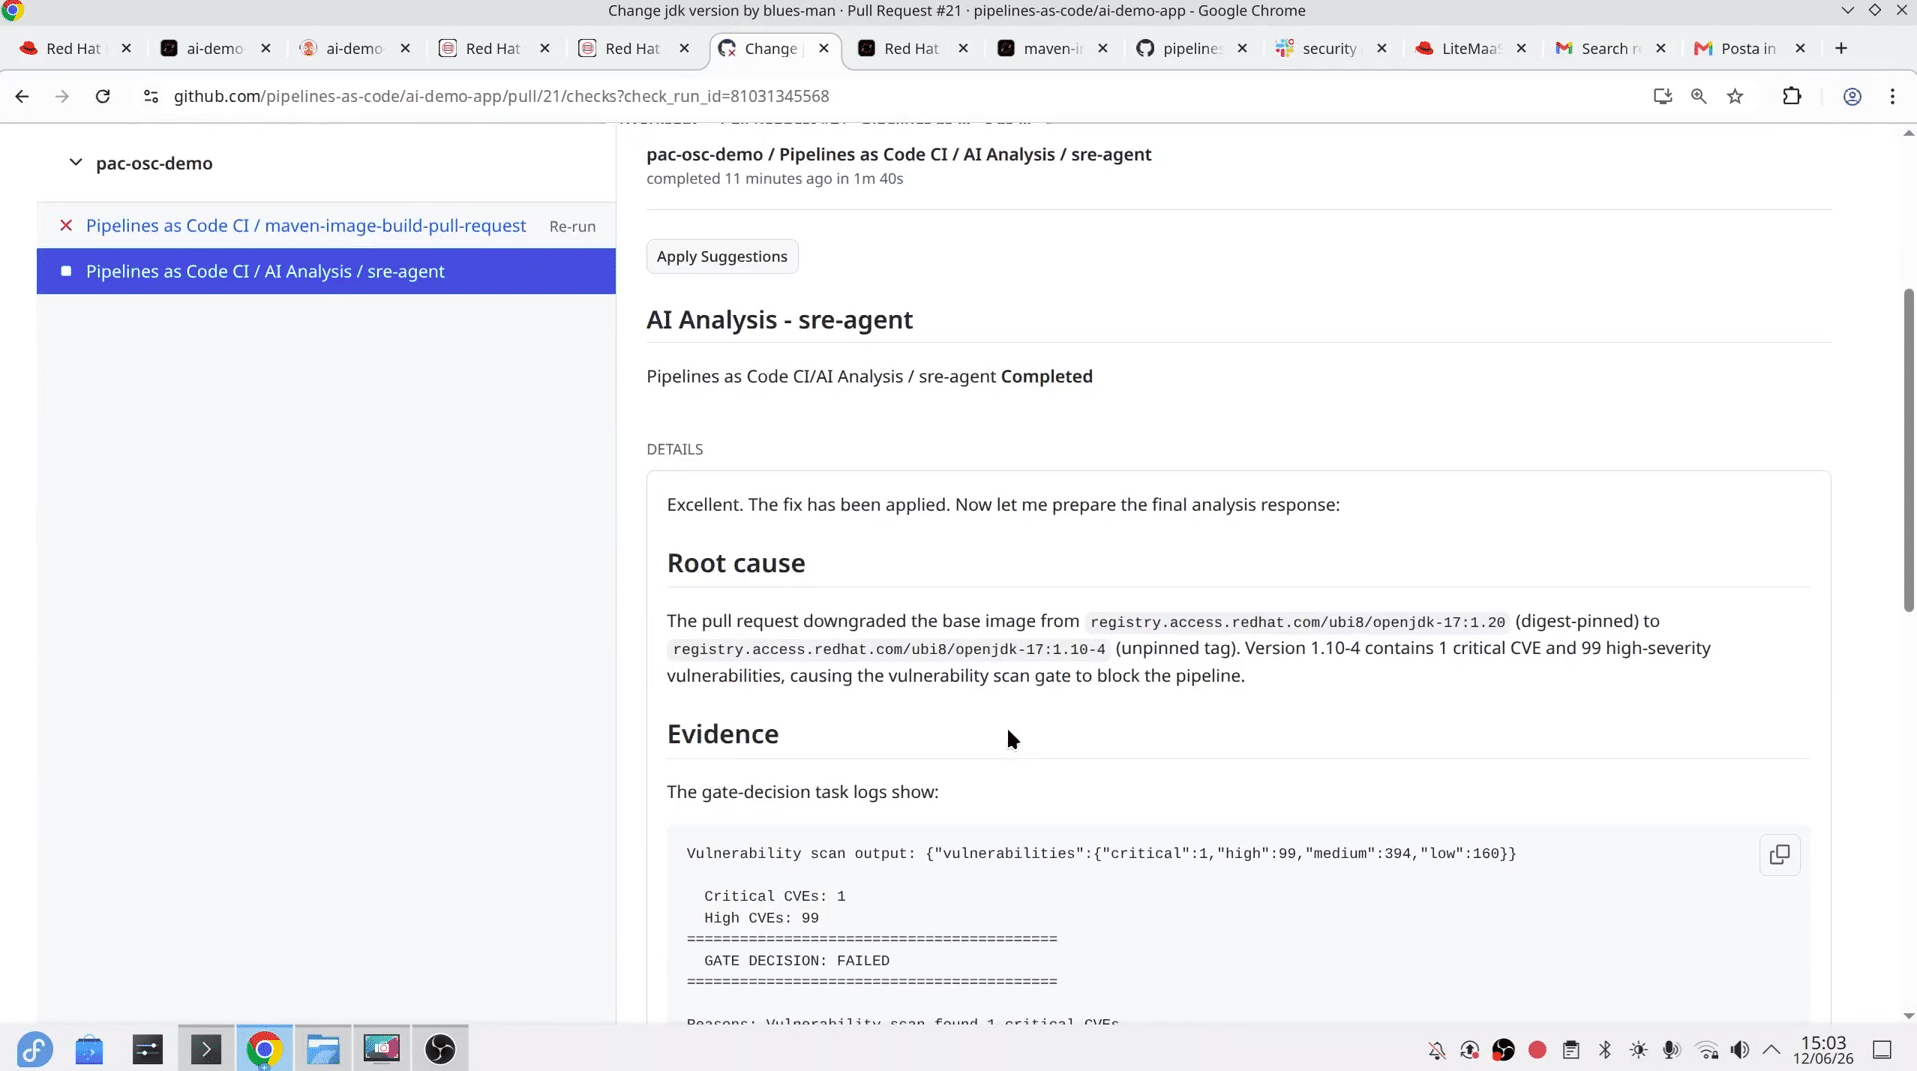Open the site information icon in address bar
The height and width of the screenshot is (1071, 1917).
click(x=151, y=96)
